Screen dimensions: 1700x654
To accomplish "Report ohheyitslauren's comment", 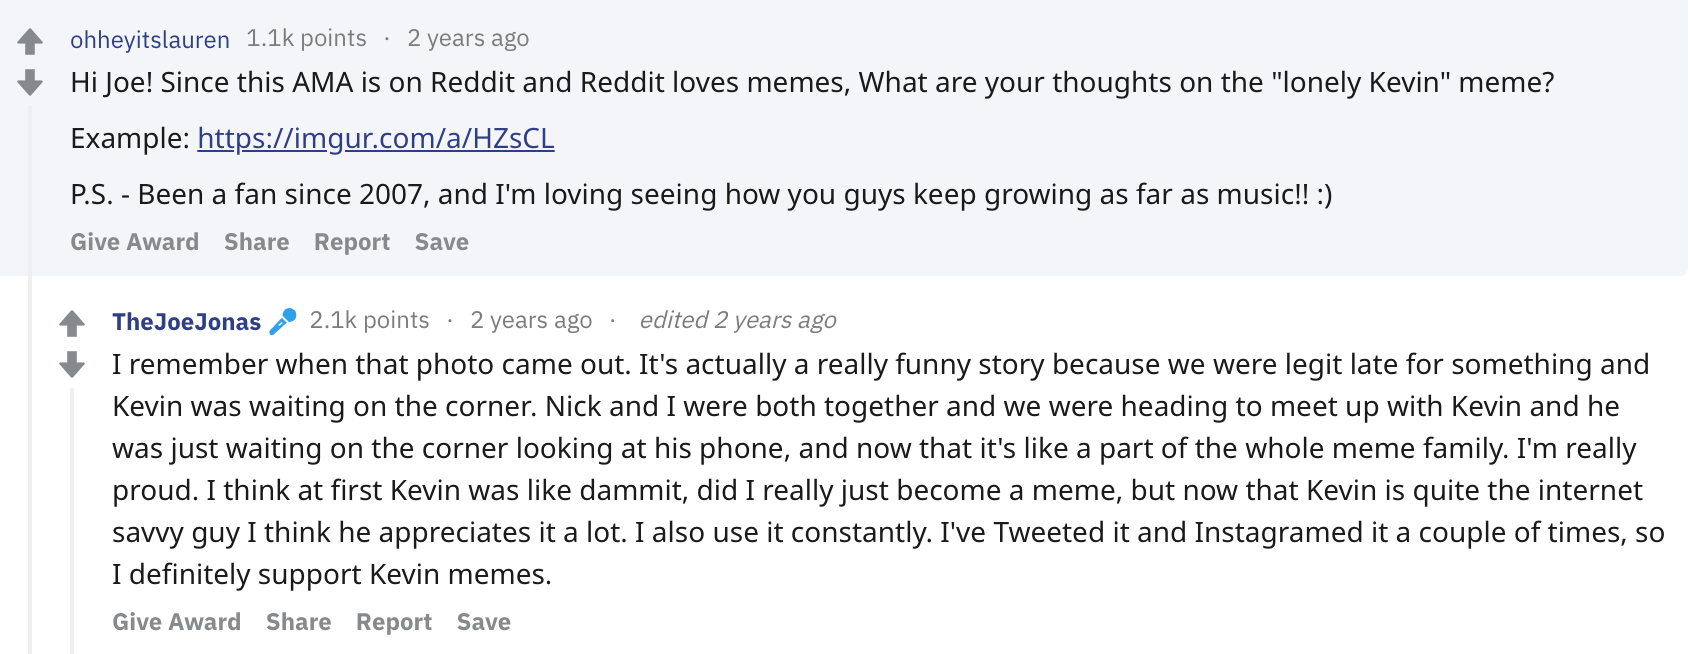I will pyautogui.click(x=351, y=241).
